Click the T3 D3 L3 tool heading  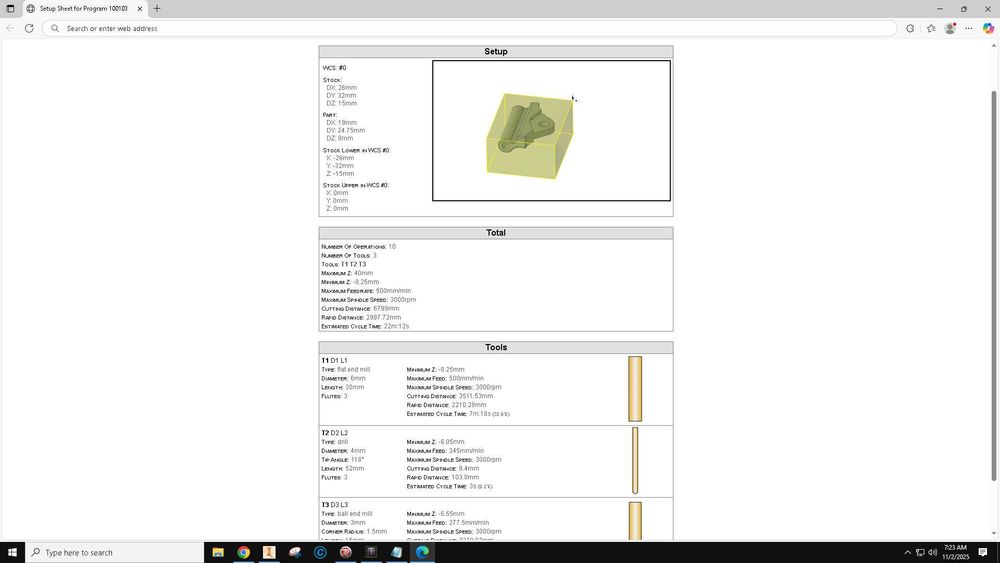point(334,505)
